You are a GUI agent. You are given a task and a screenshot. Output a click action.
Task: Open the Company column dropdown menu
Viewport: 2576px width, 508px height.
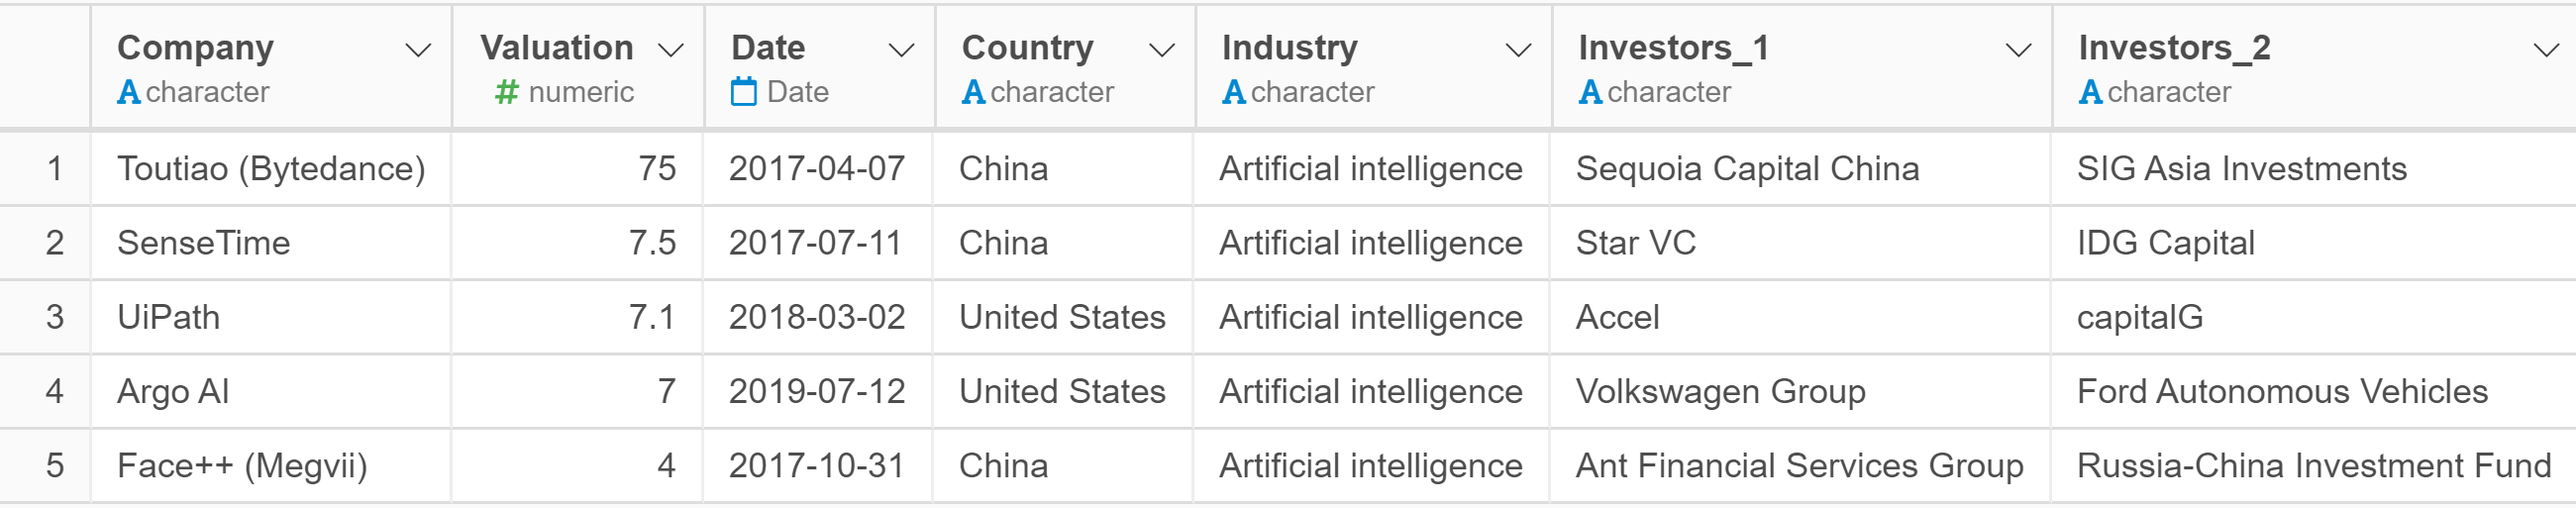click(x=417, y=50)
